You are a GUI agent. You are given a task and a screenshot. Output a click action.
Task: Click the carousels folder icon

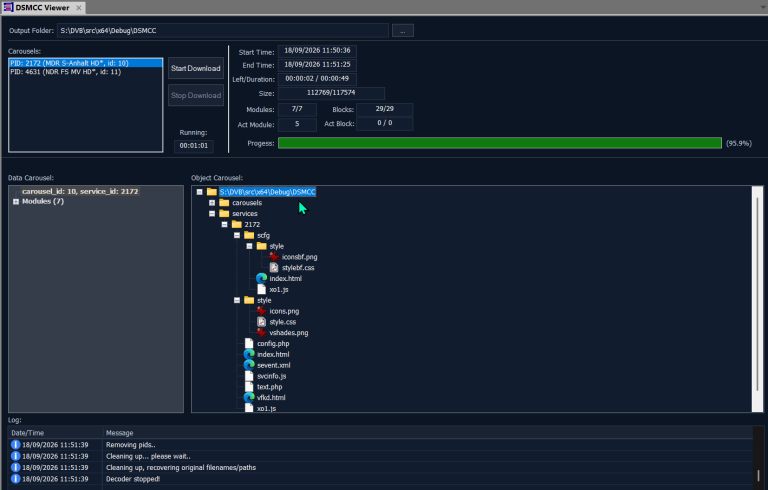(224, 202)
